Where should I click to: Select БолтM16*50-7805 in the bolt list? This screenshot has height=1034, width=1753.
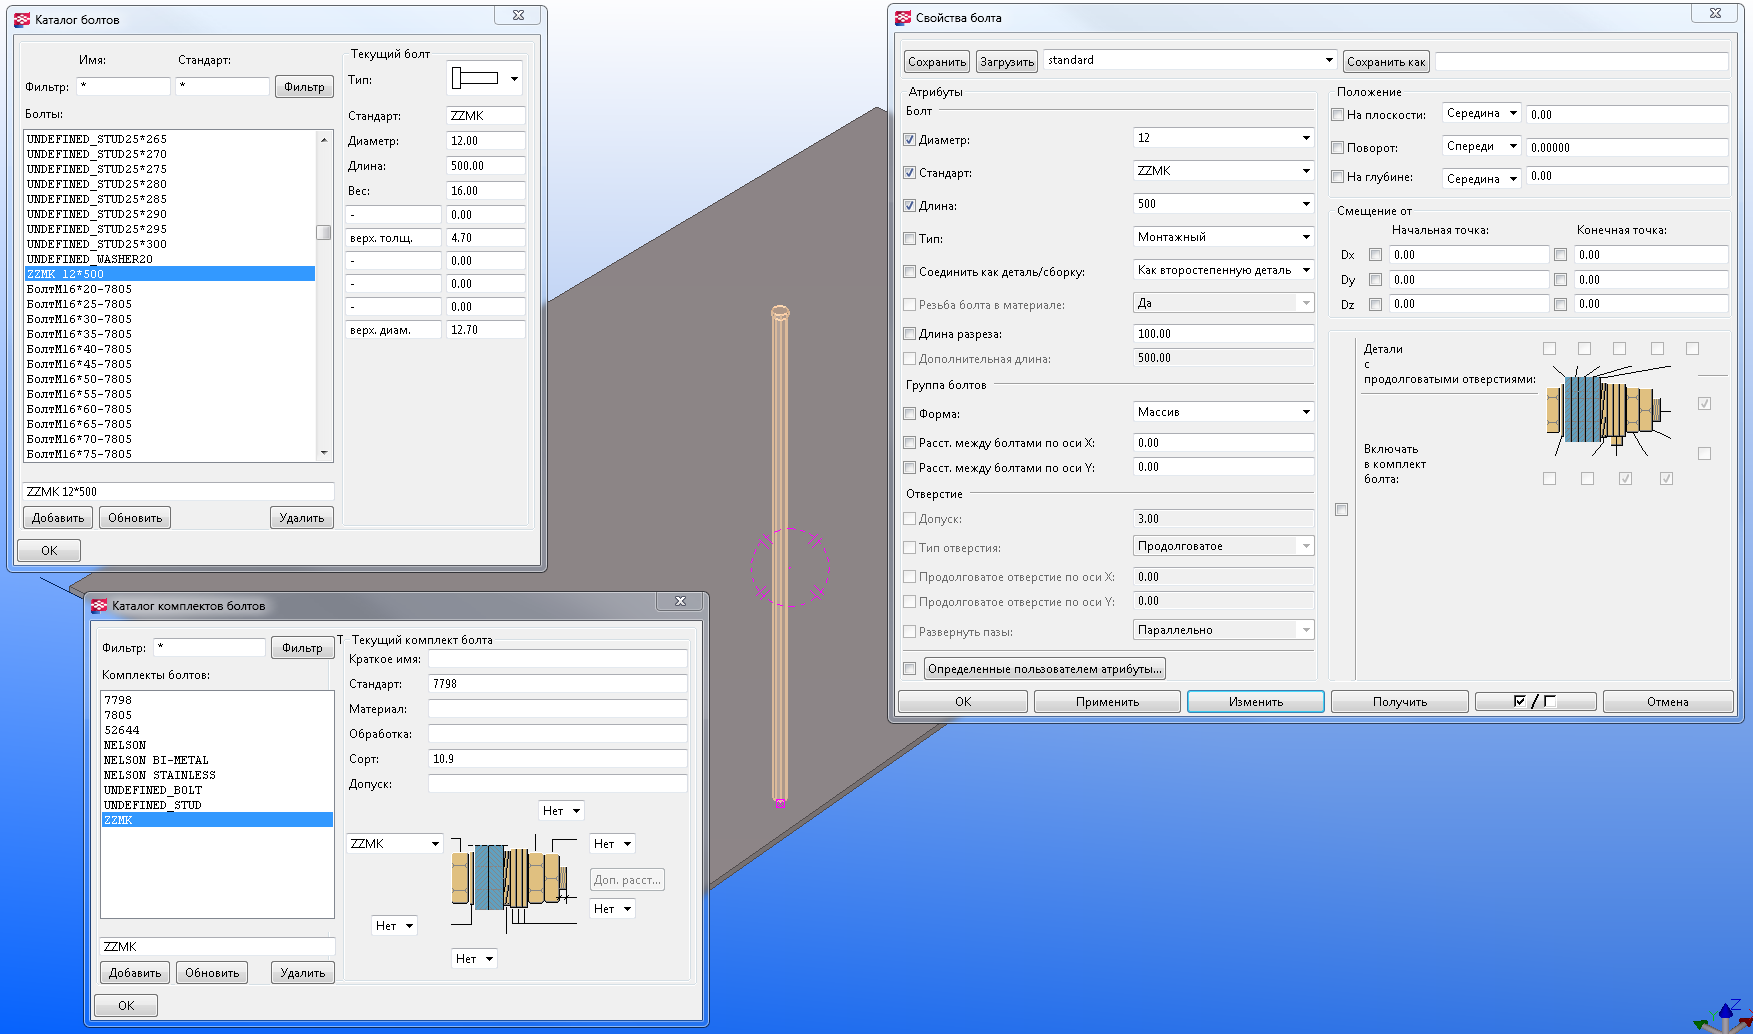[x=79, y=379]
